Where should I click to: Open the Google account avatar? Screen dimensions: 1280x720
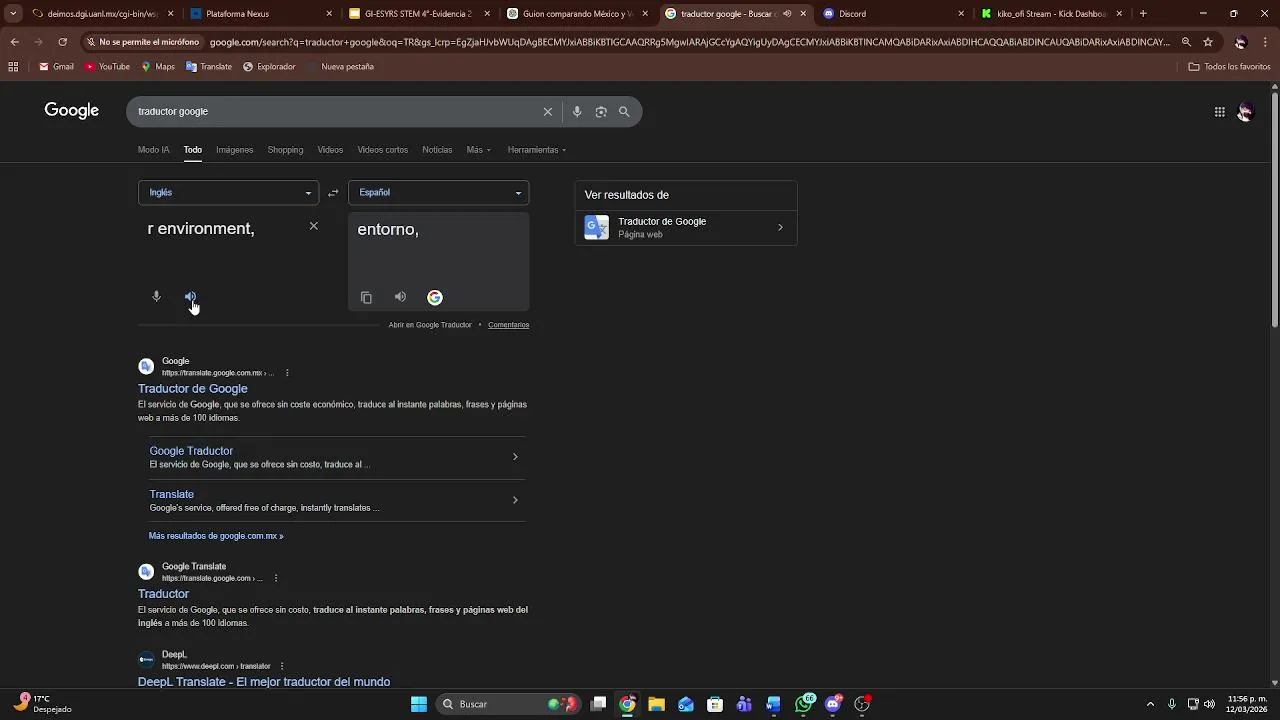(x=1245, y=112)
